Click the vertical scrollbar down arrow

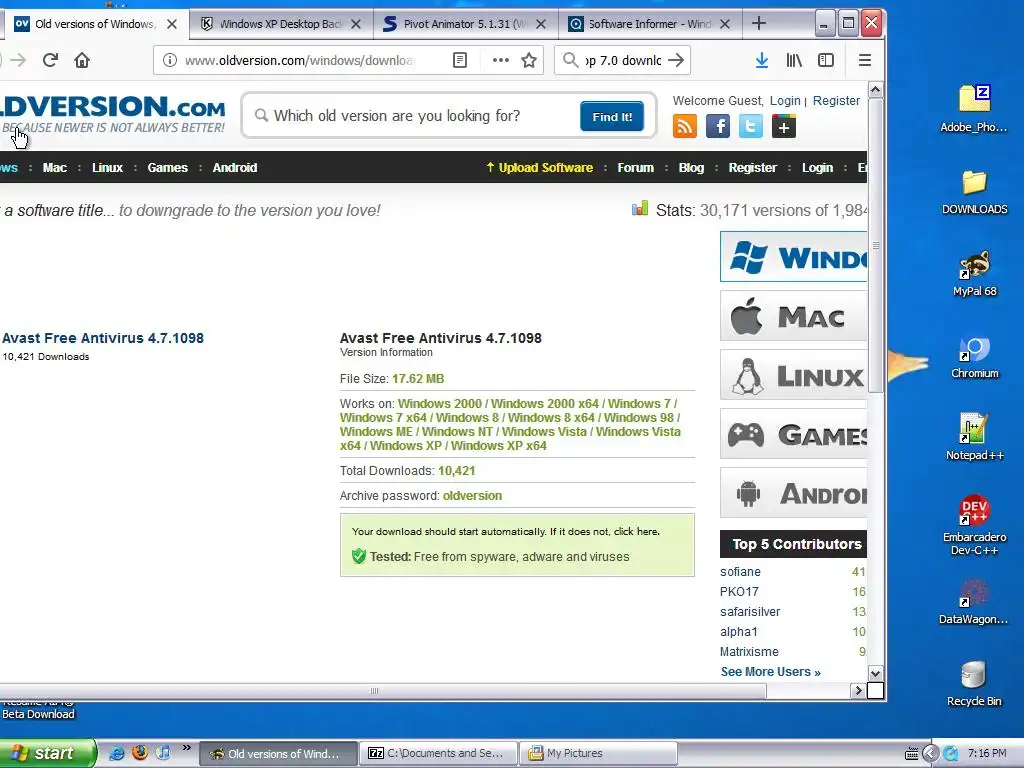pos(875,673)
